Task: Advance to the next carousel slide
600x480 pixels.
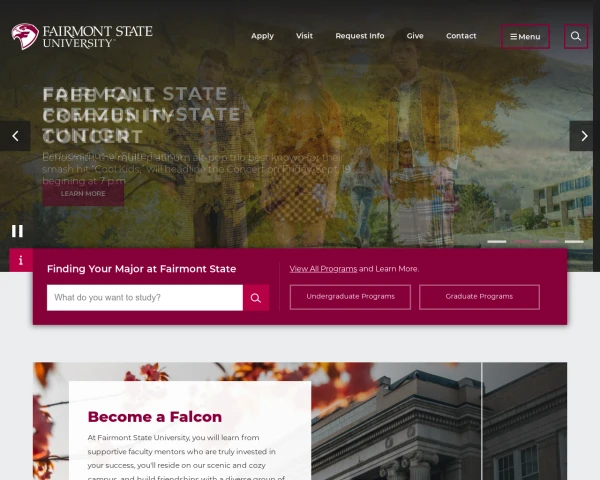Action: coord(584,136)
